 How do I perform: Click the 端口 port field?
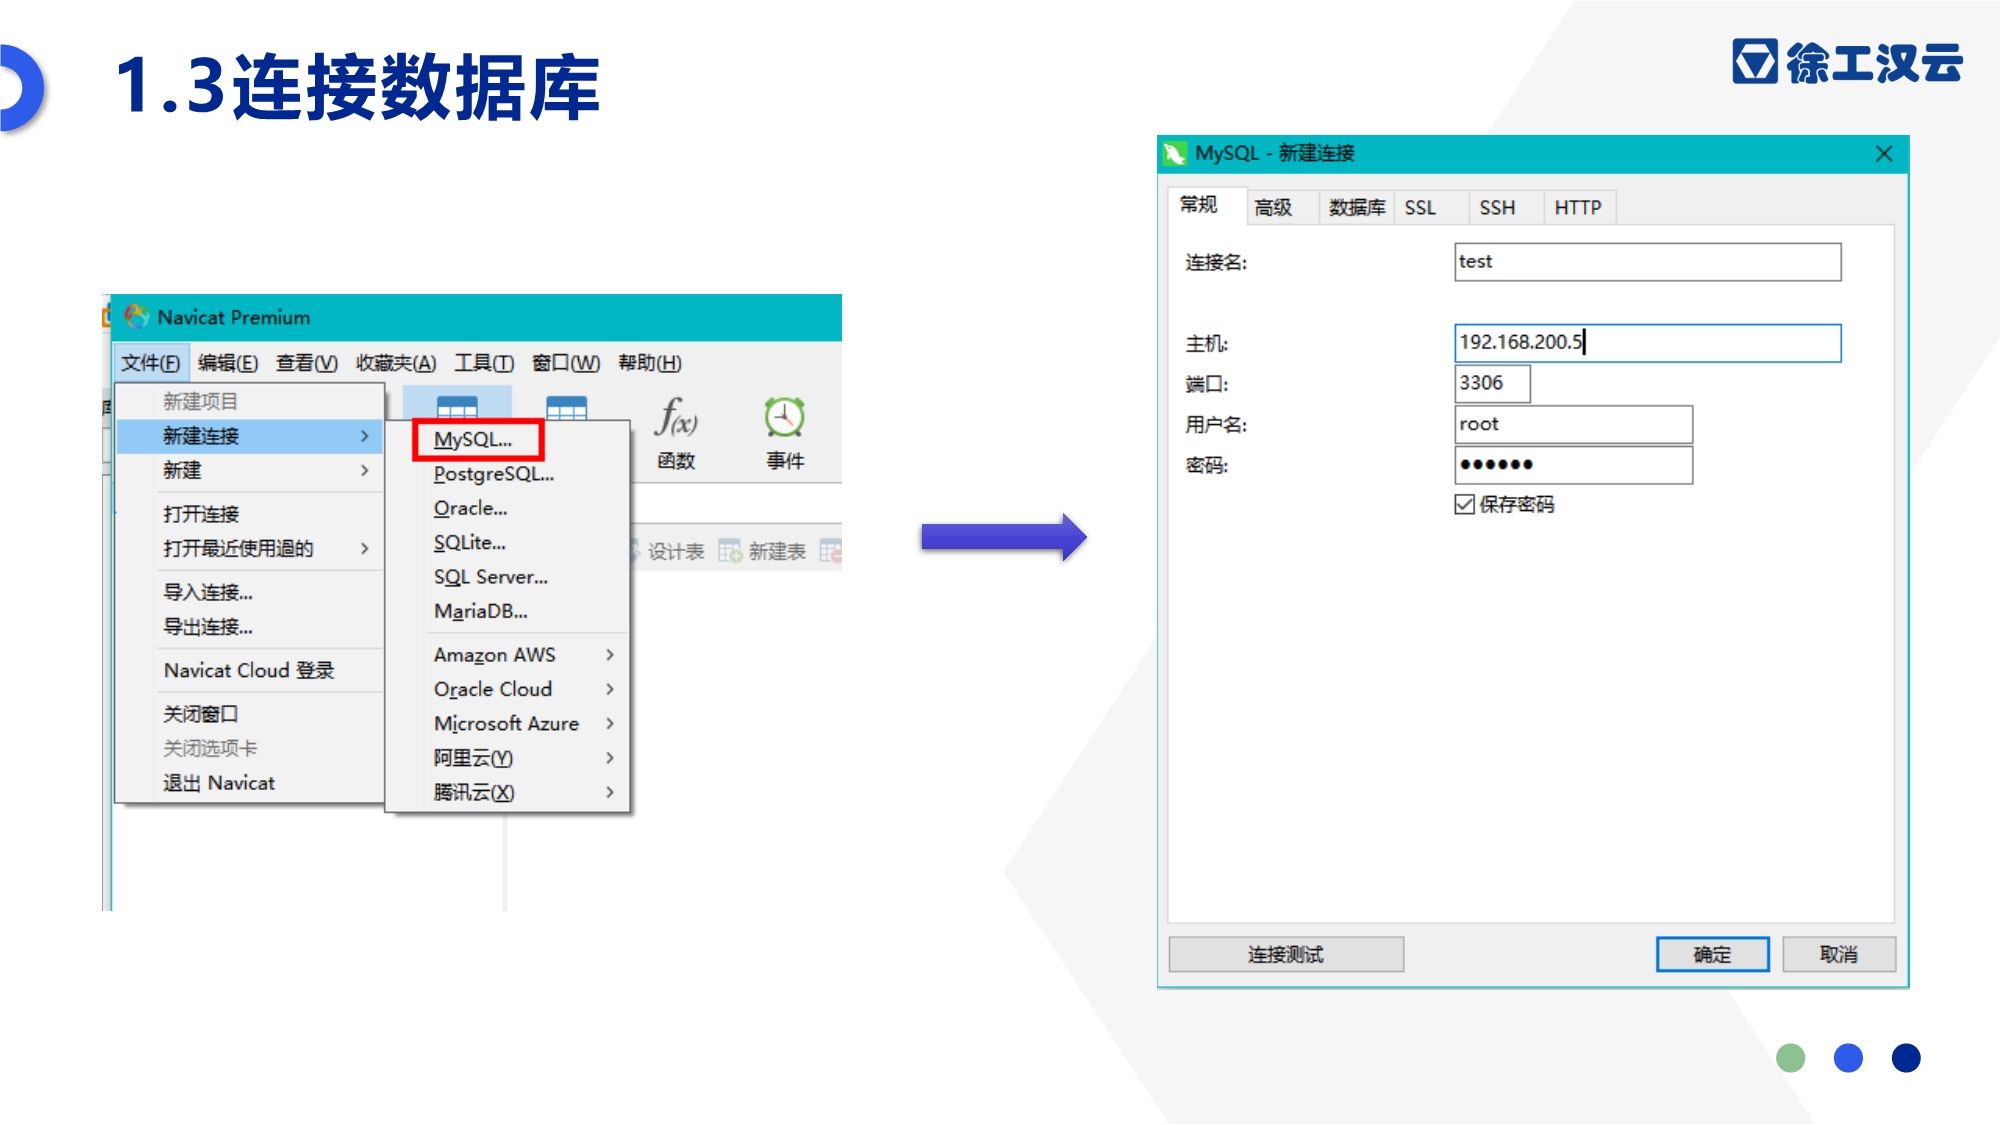(x=1492, y=383)
